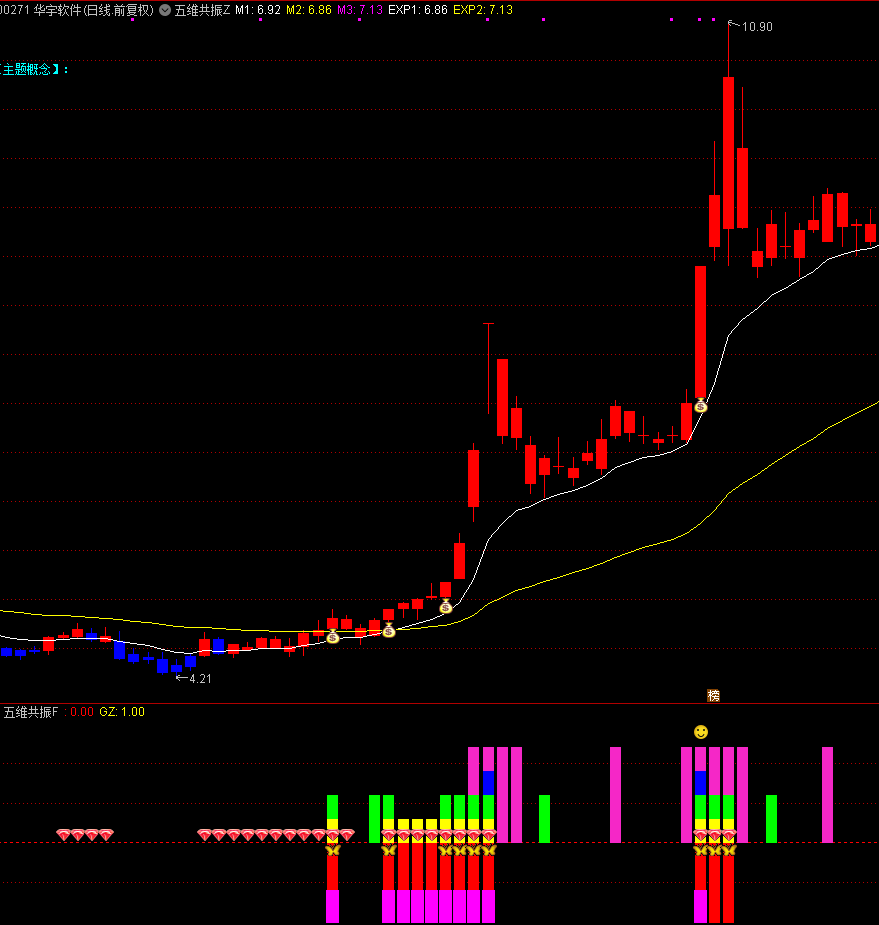Click the rightmost green bar in the indicator panel

pos(771,819)
